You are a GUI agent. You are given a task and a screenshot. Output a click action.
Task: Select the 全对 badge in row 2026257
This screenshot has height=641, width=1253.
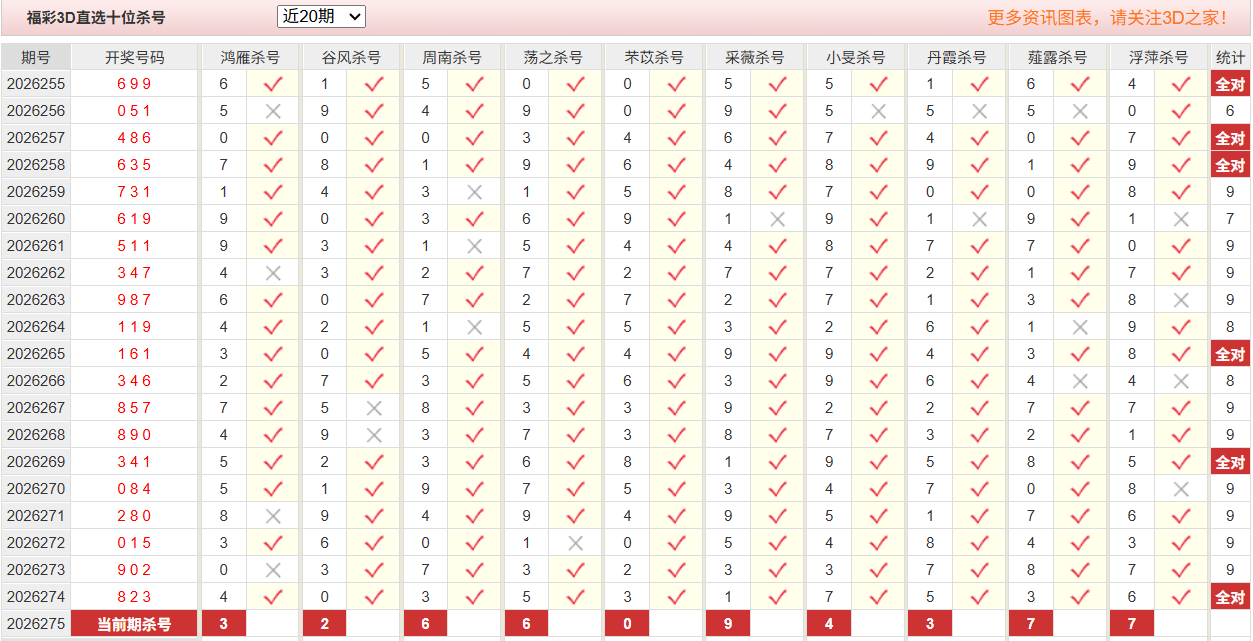pyautogui.click(x=1230, y=138)
